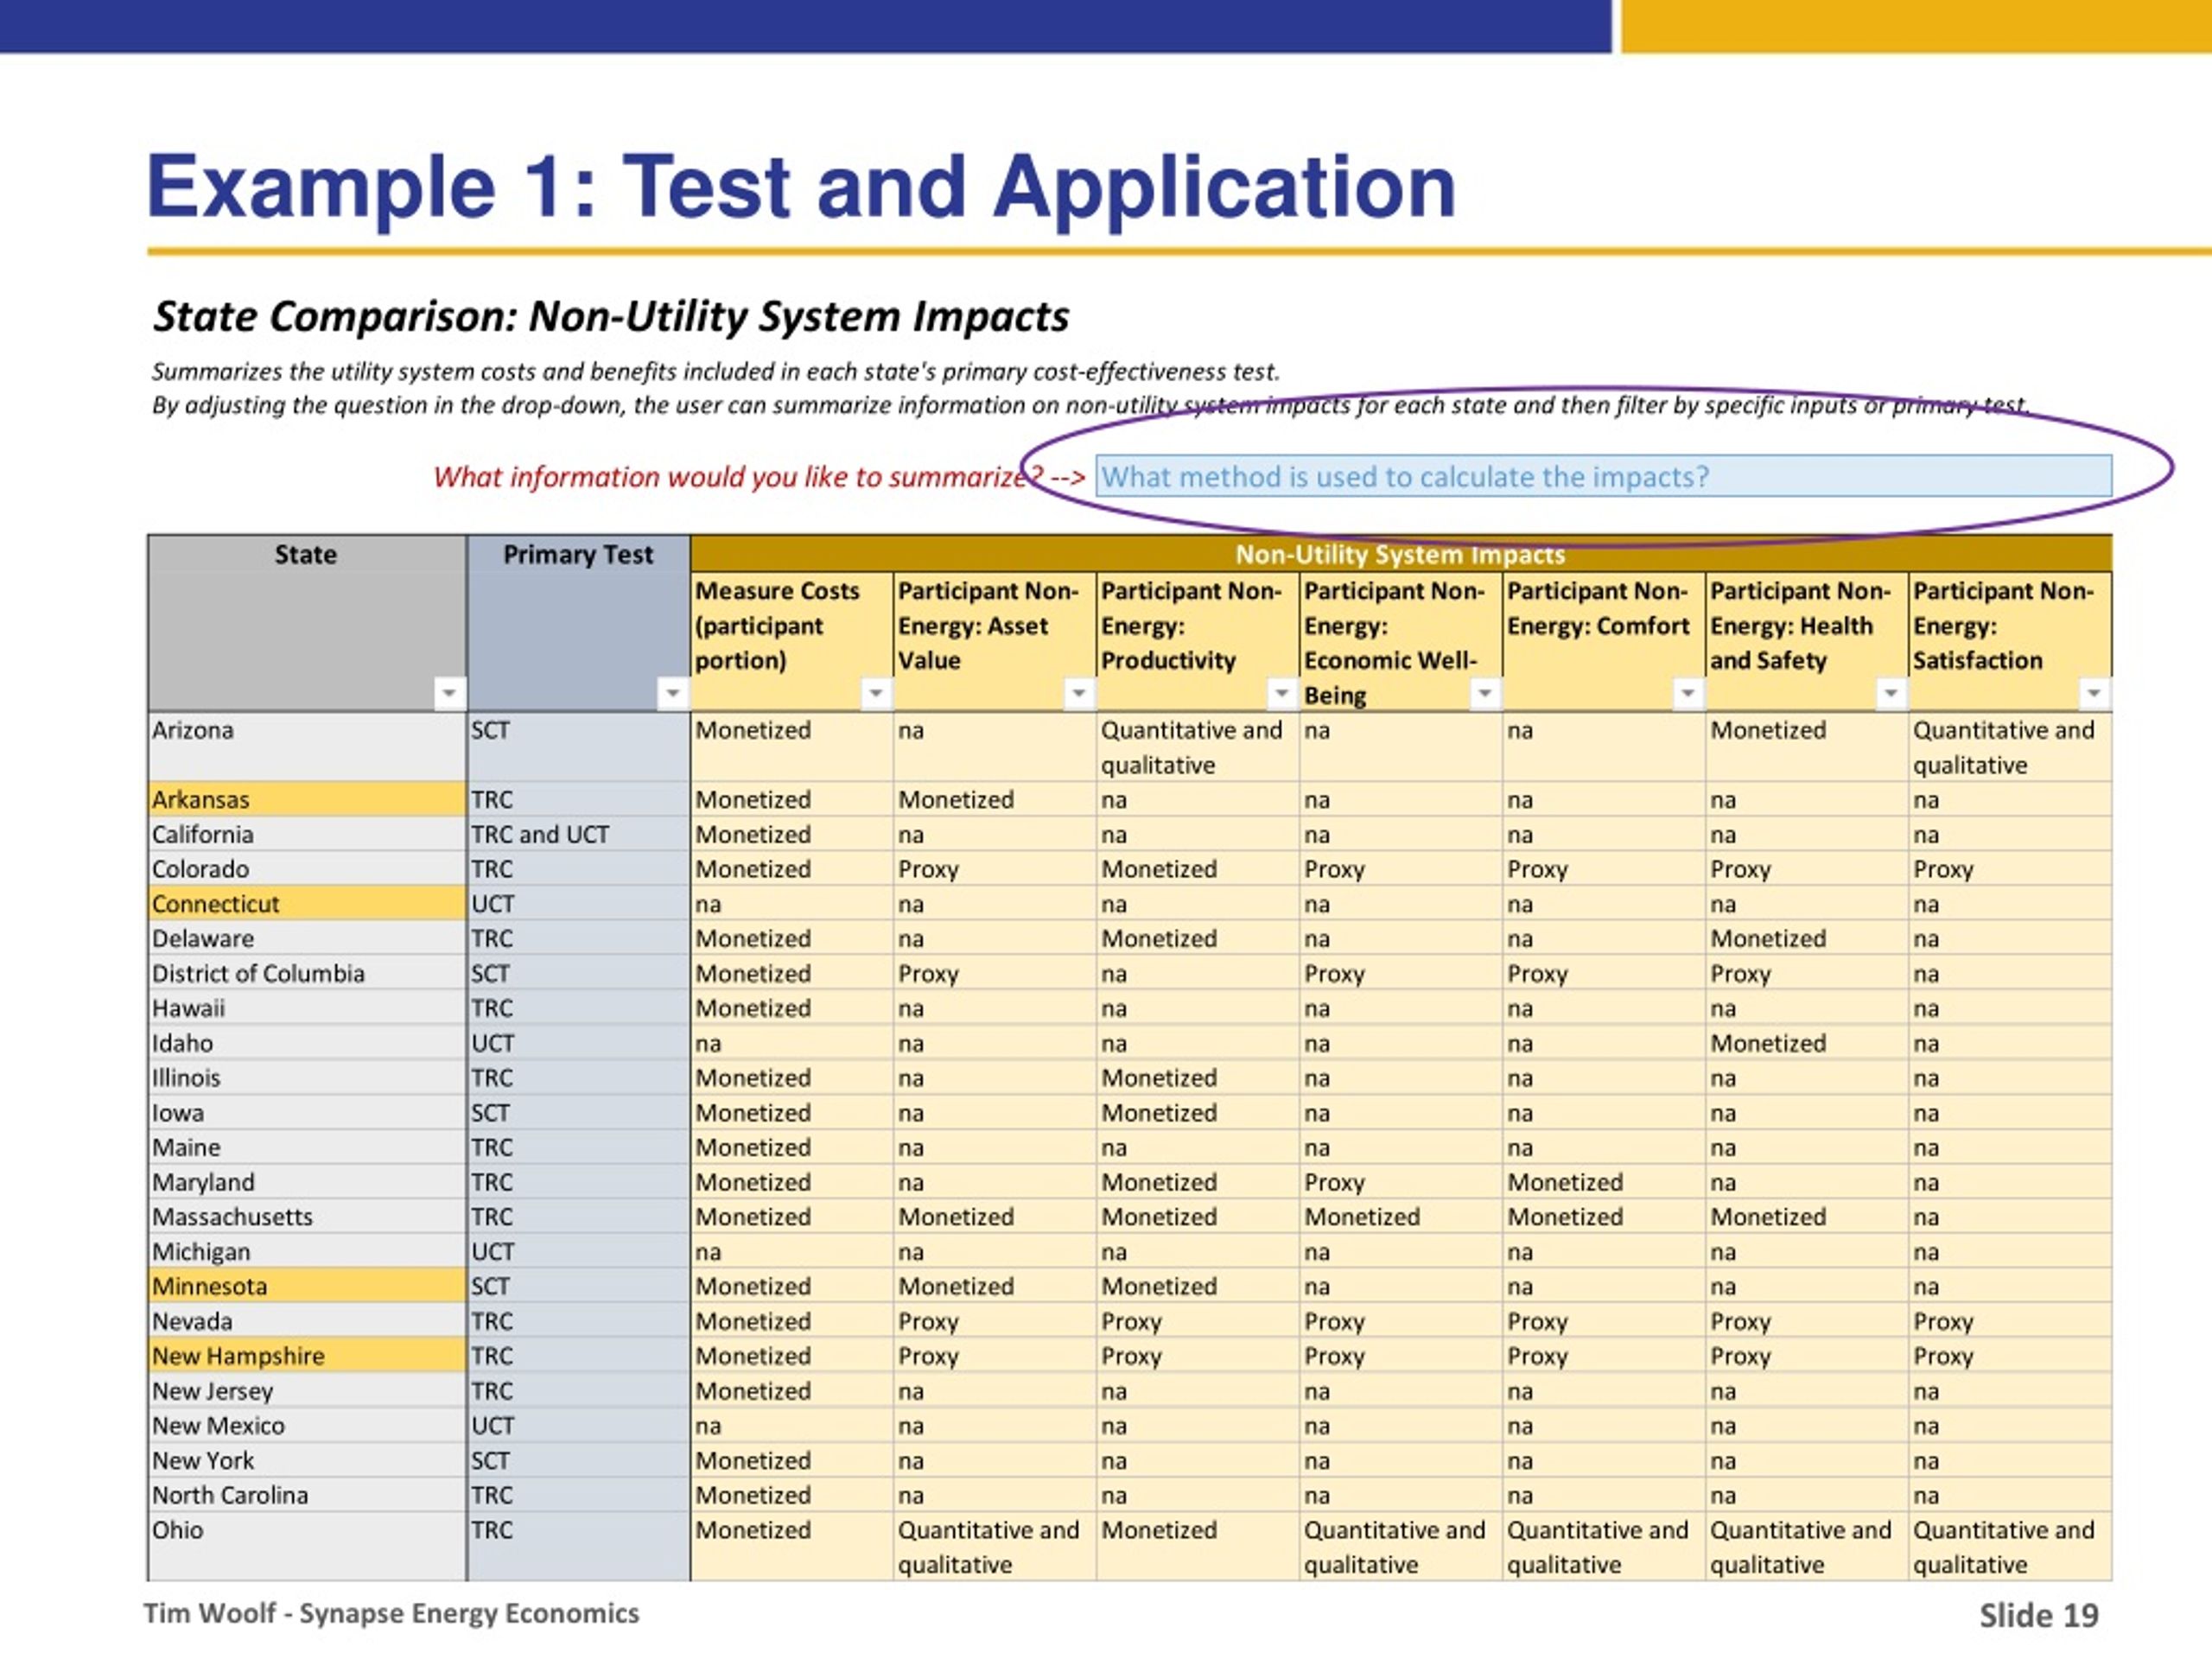Select the Hawaii state cell
The height and width of the screenshot is (1659, 2212).
point(307,1008)
